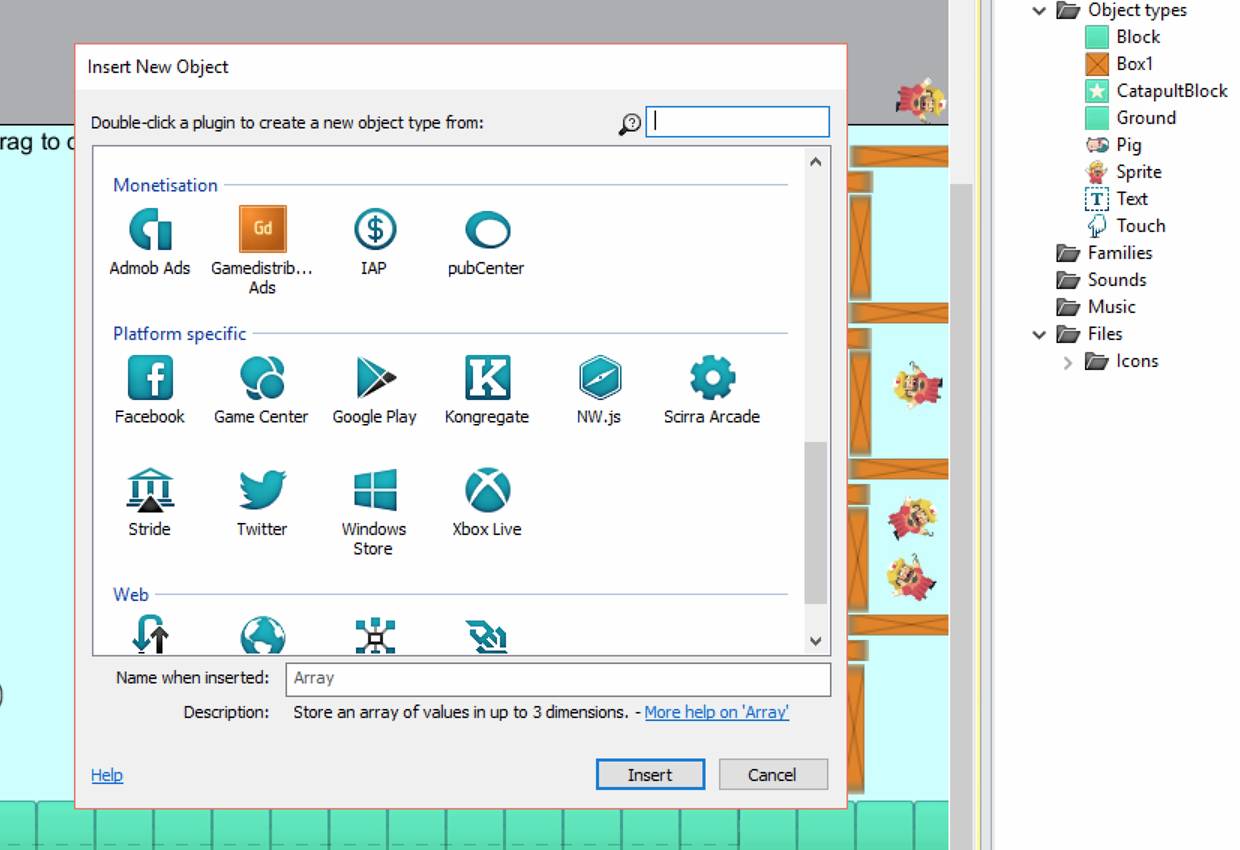Open the Help link
The image size is (1240, 850).
[x=107, y=775]
